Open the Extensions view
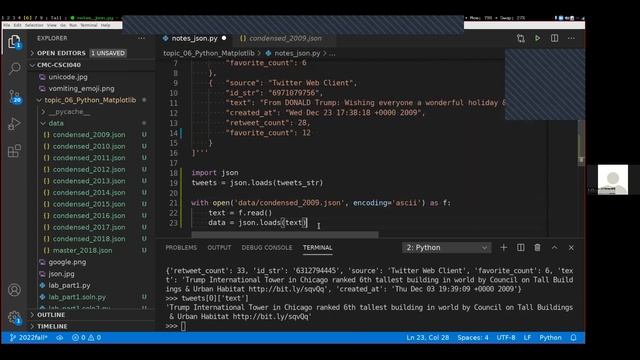 pos(14,151)
